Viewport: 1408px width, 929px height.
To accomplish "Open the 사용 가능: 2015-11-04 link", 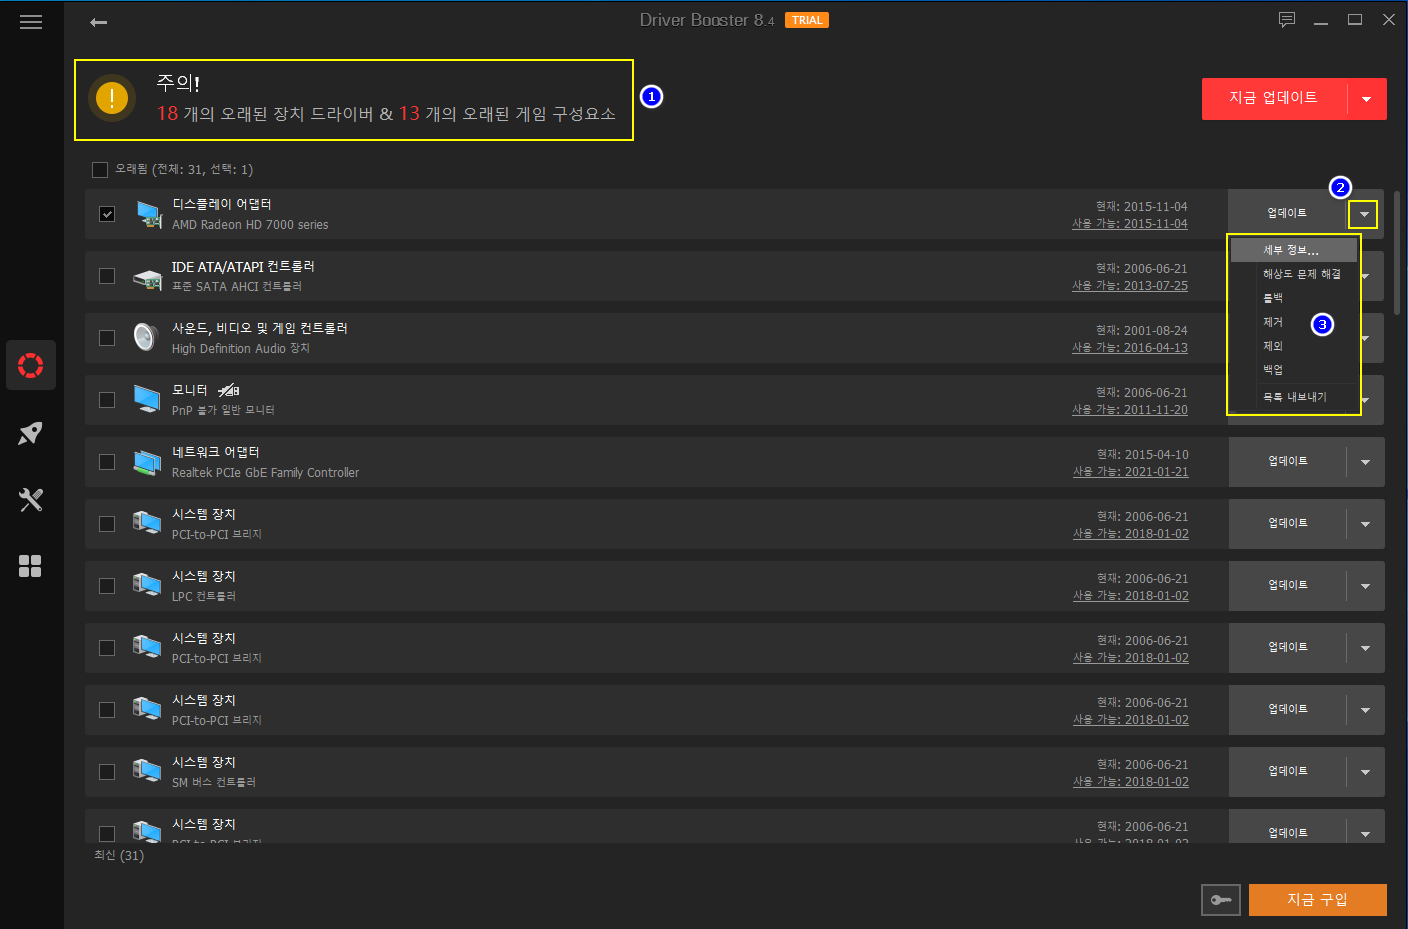I will click(x=1130, y=224).
